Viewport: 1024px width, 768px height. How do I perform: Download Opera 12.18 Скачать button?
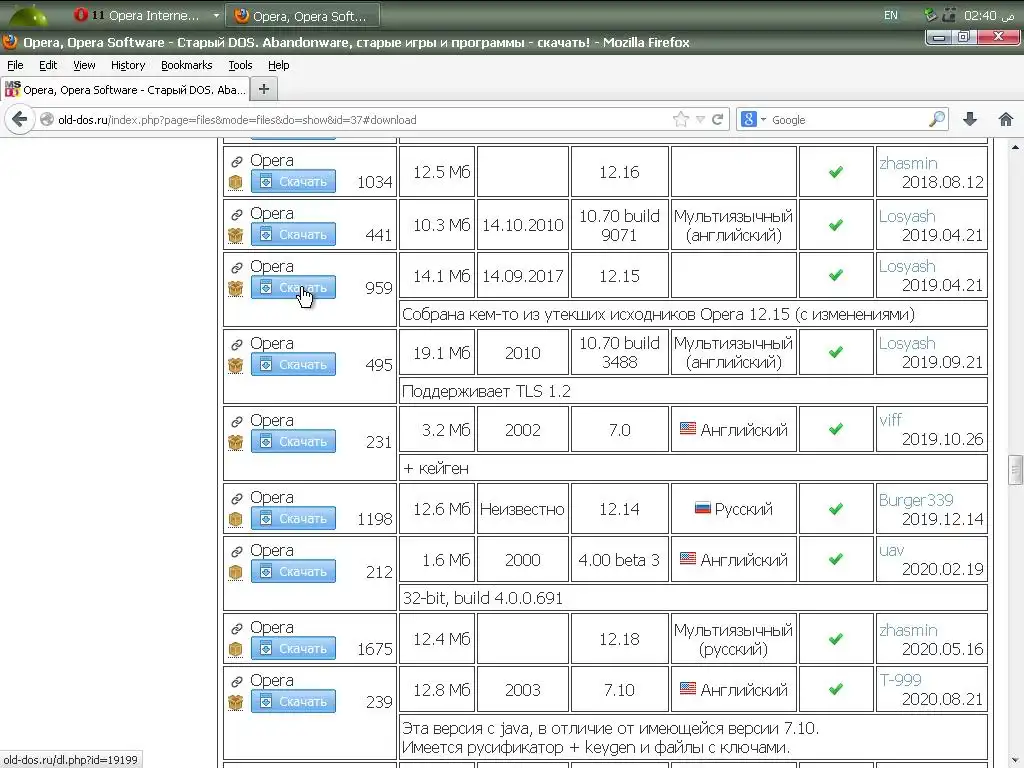click(293, 648)
